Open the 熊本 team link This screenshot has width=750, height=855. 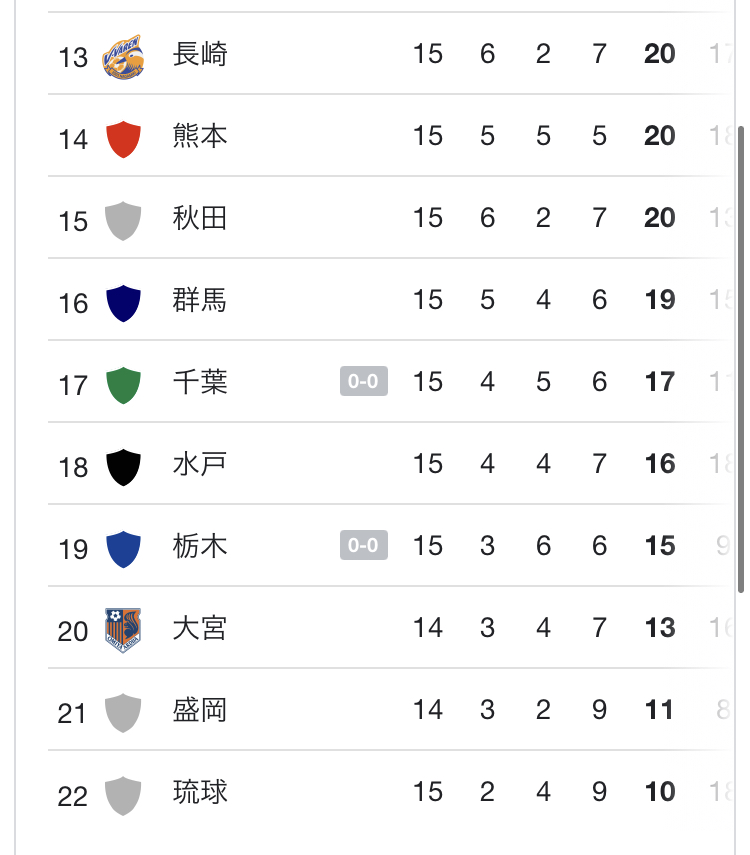tap(200, 136)
